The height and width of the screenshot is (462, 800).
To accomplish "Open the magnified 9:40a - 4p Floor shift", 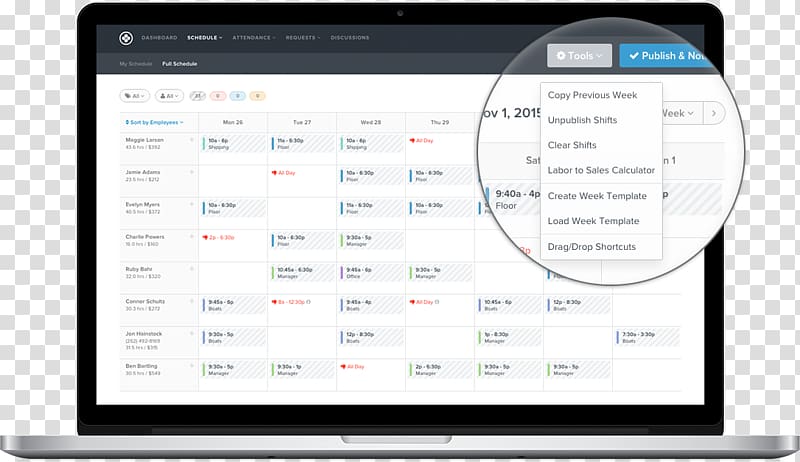I will pyautogui.click(x=512, y=199).
